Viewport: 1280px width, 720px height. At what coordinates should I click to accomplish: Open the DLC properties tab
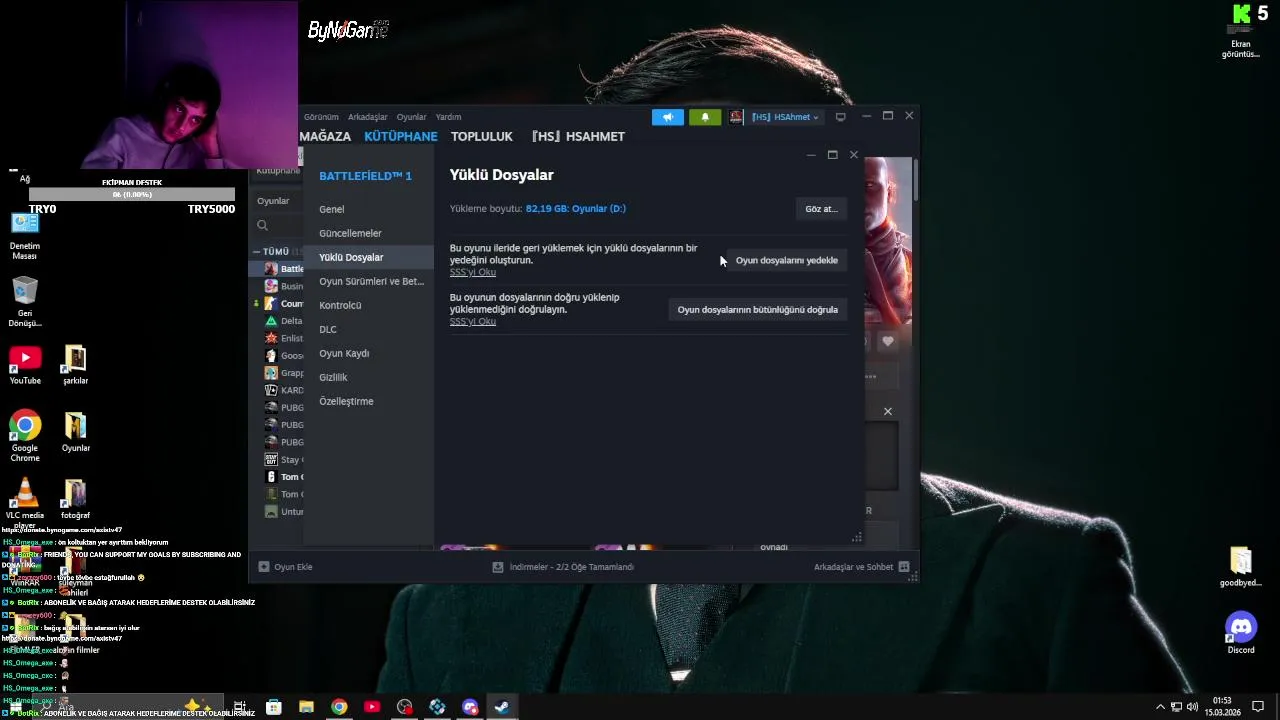(x=368, y=329)
